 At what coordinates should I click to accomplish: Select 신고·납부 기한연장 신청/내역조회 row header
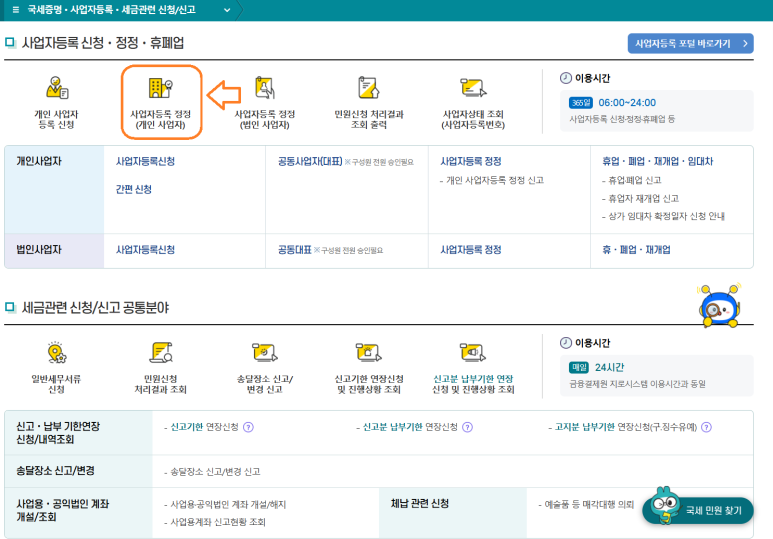click(79, 432)
